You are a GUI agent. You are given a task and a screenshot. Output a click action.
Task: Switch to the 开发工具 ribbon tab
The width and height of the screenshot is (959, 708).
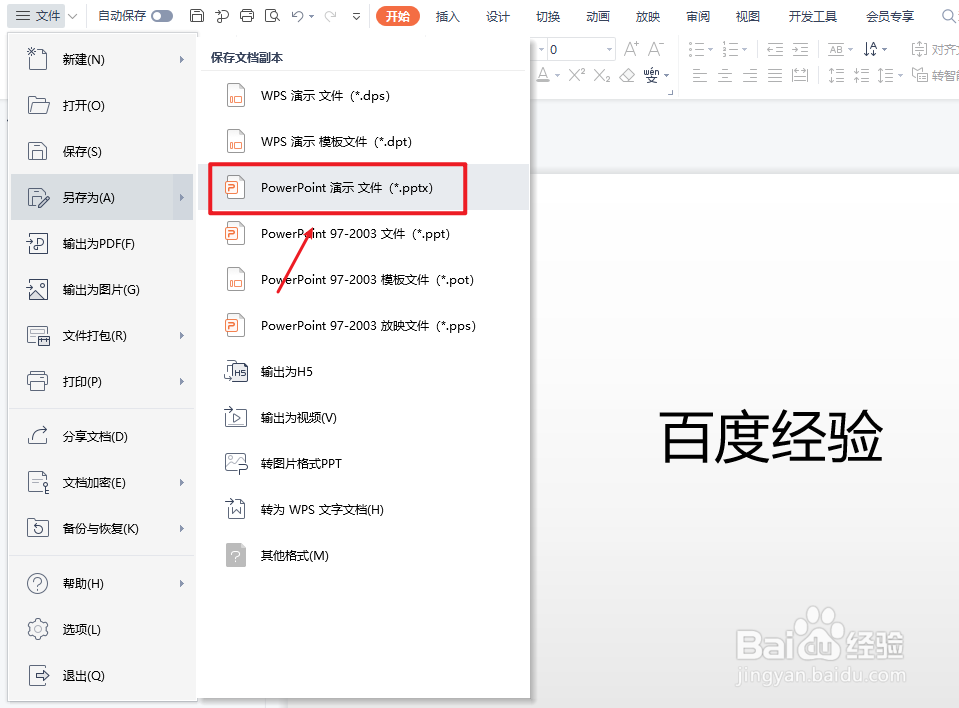[x=813, y=17]
